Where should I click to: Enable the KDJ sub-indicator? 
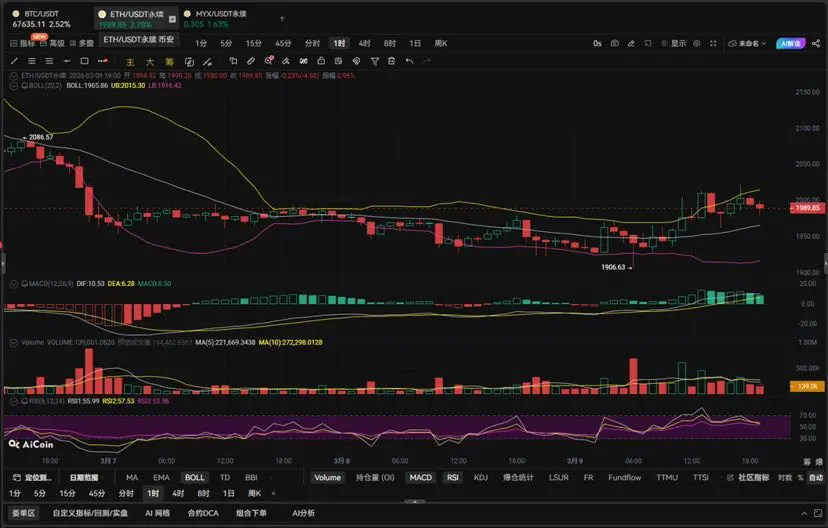481,477
